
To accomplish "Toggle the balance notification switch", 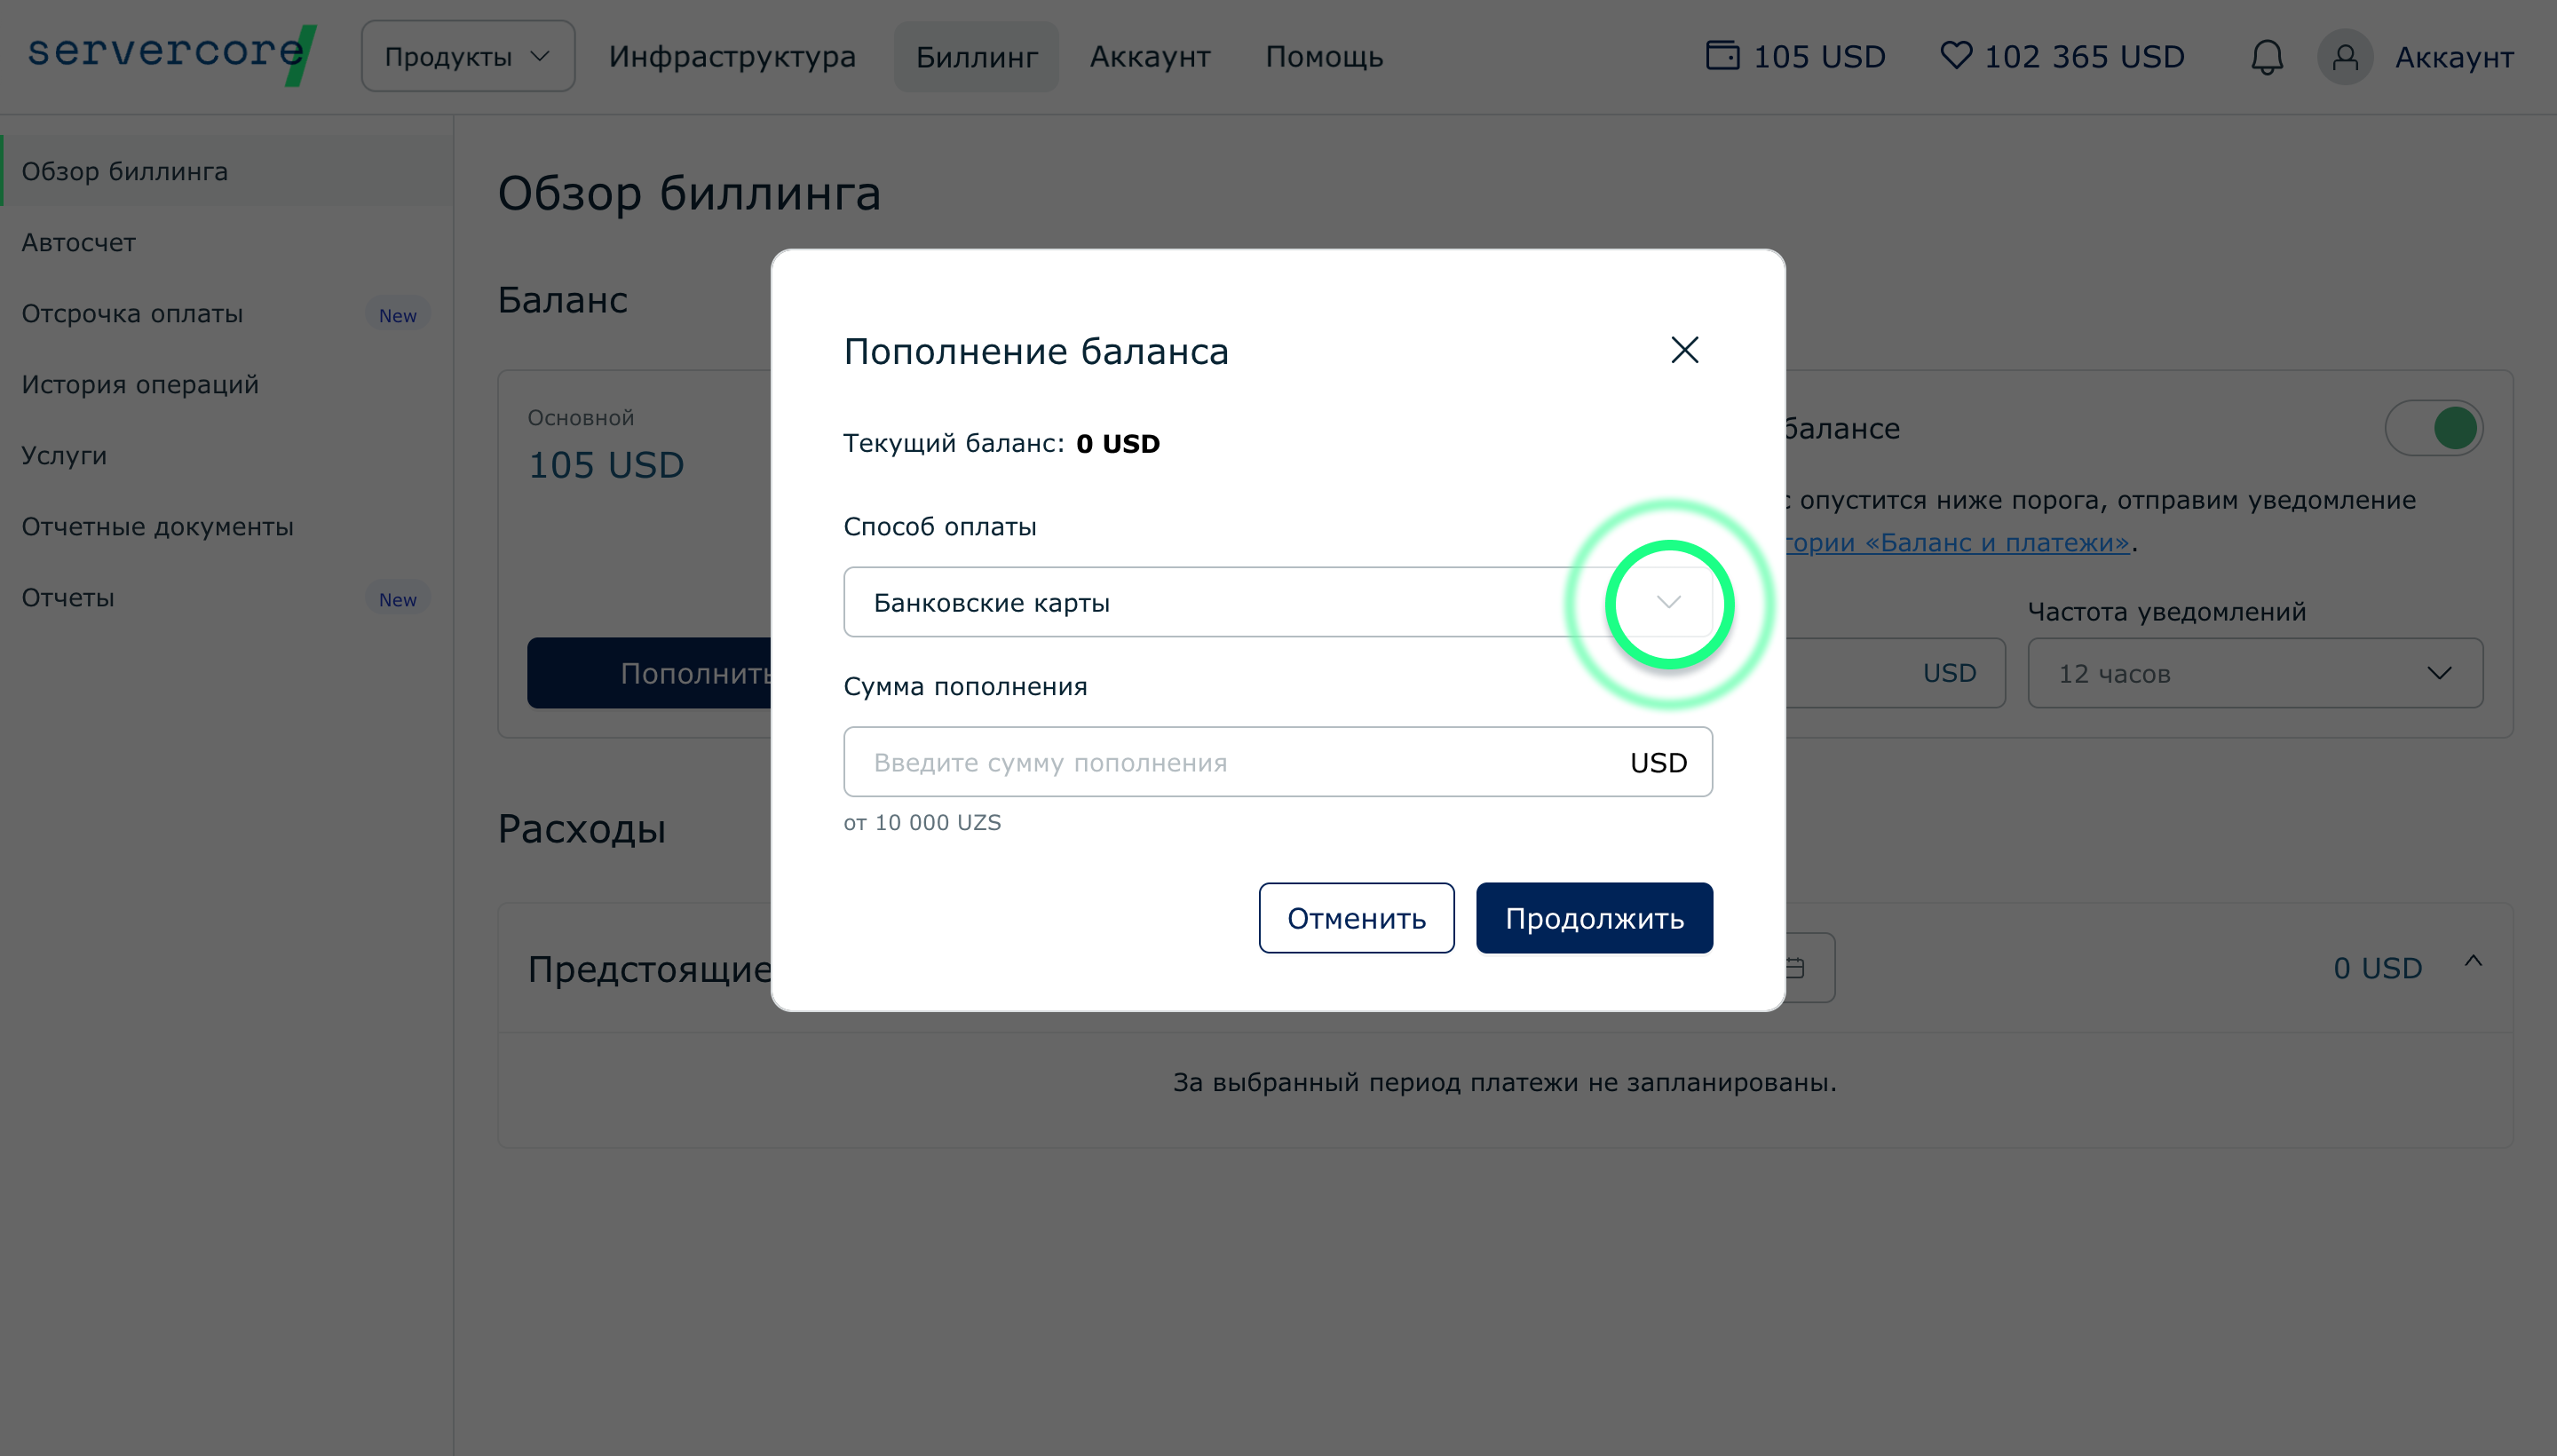I will pyautogui.click(x=2434, y=428).
